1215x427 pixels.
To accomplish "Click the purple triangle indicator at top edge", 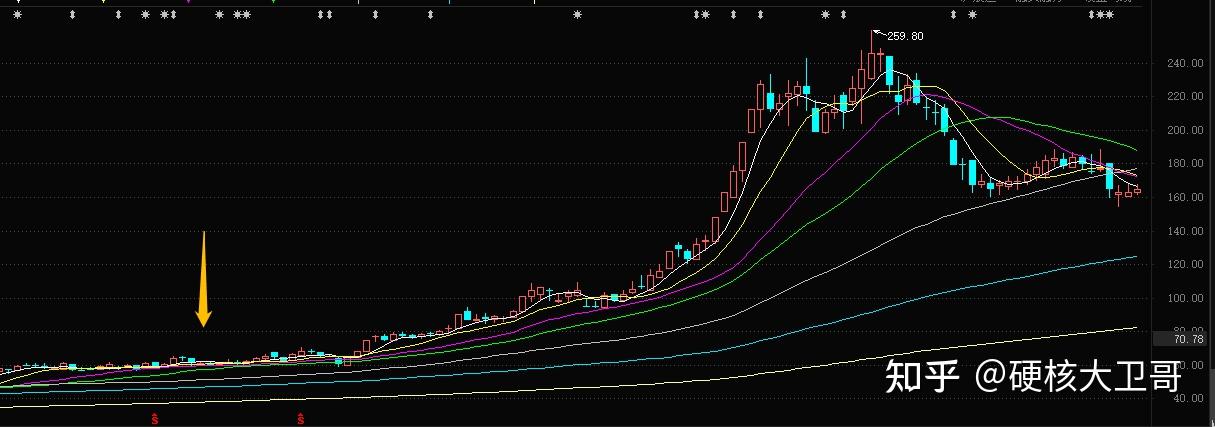I will click(189, 2).
